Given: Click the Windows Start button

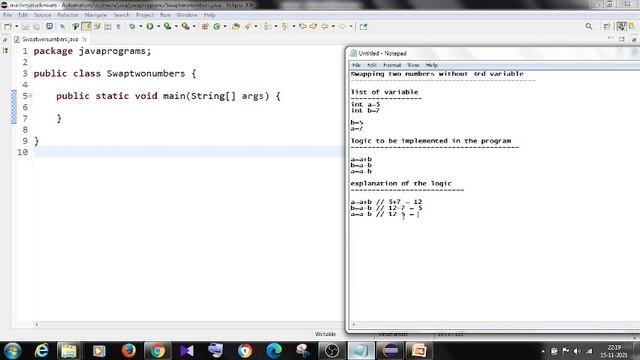Looking at the screenshot, I should coord(13,351).
